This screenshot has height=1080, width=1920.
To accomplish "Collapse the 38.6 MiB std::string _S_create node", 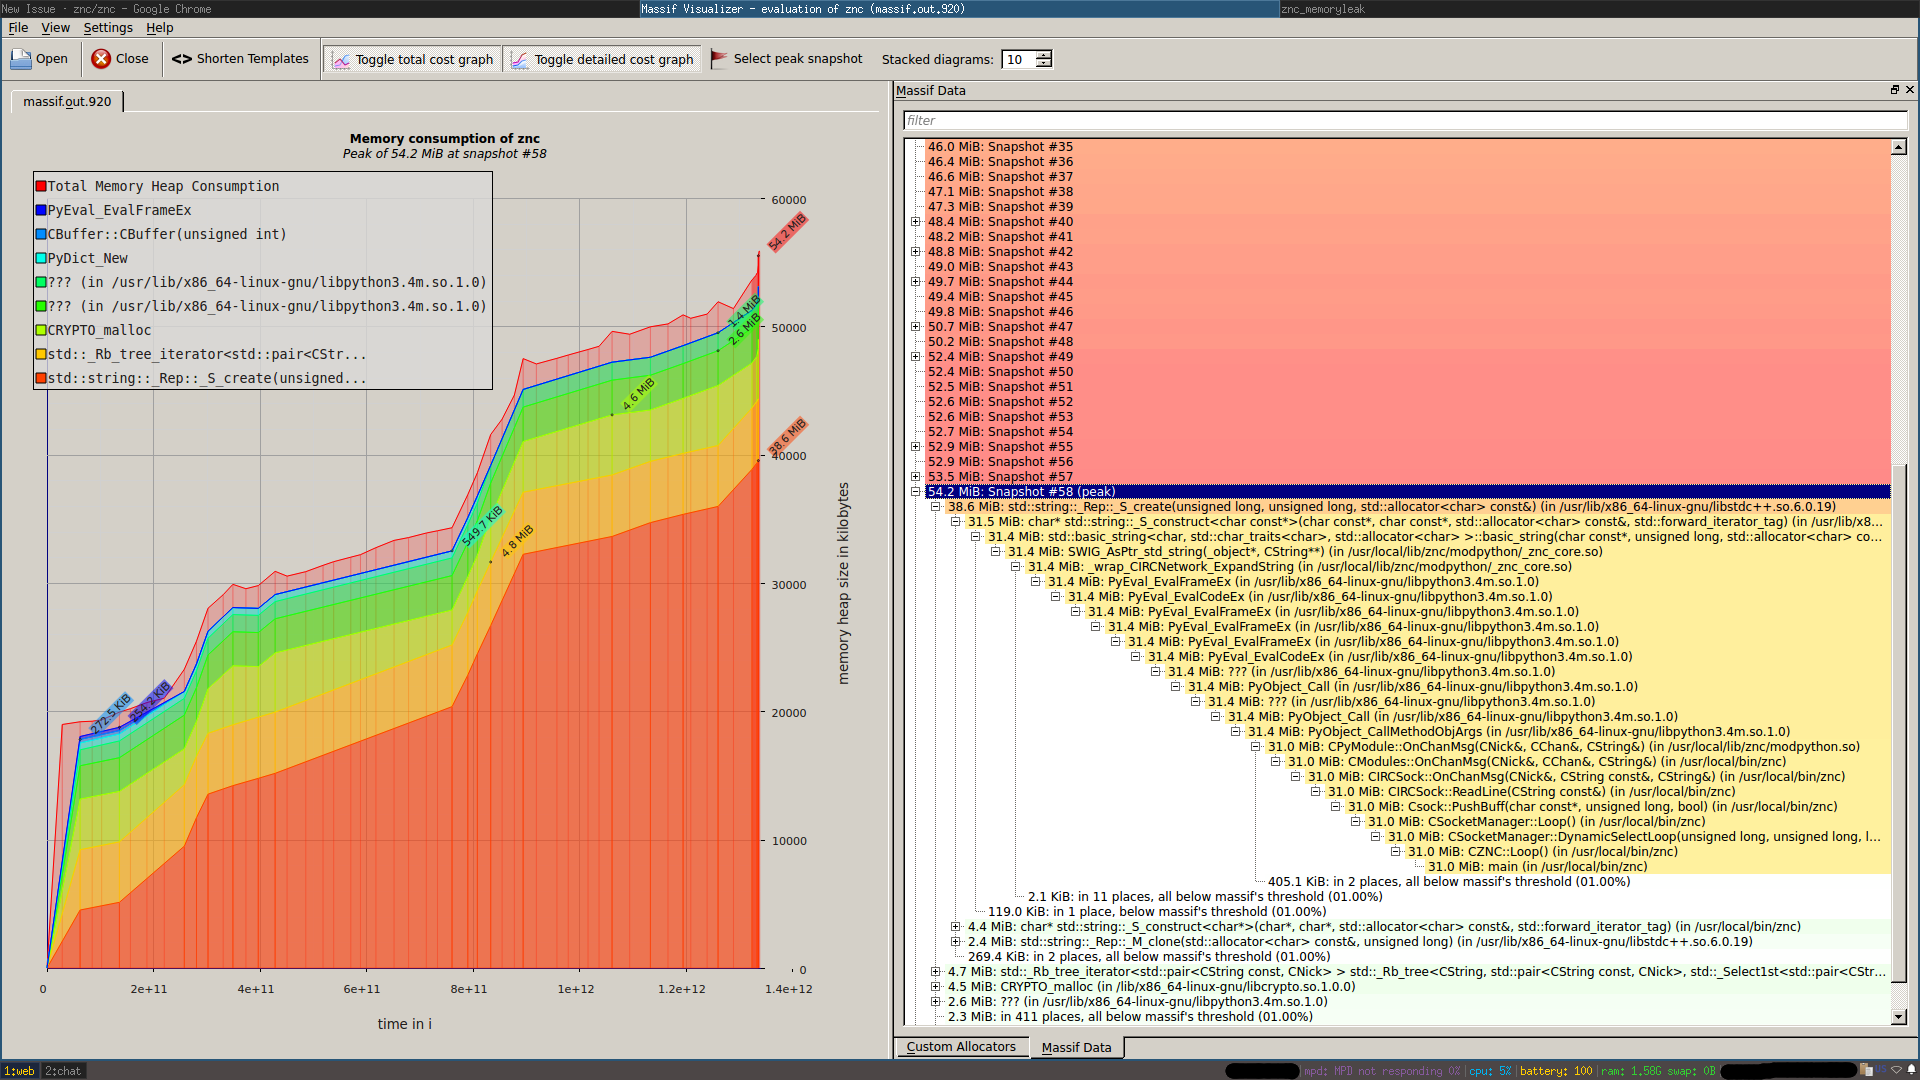I will click(x=935, y=507).
